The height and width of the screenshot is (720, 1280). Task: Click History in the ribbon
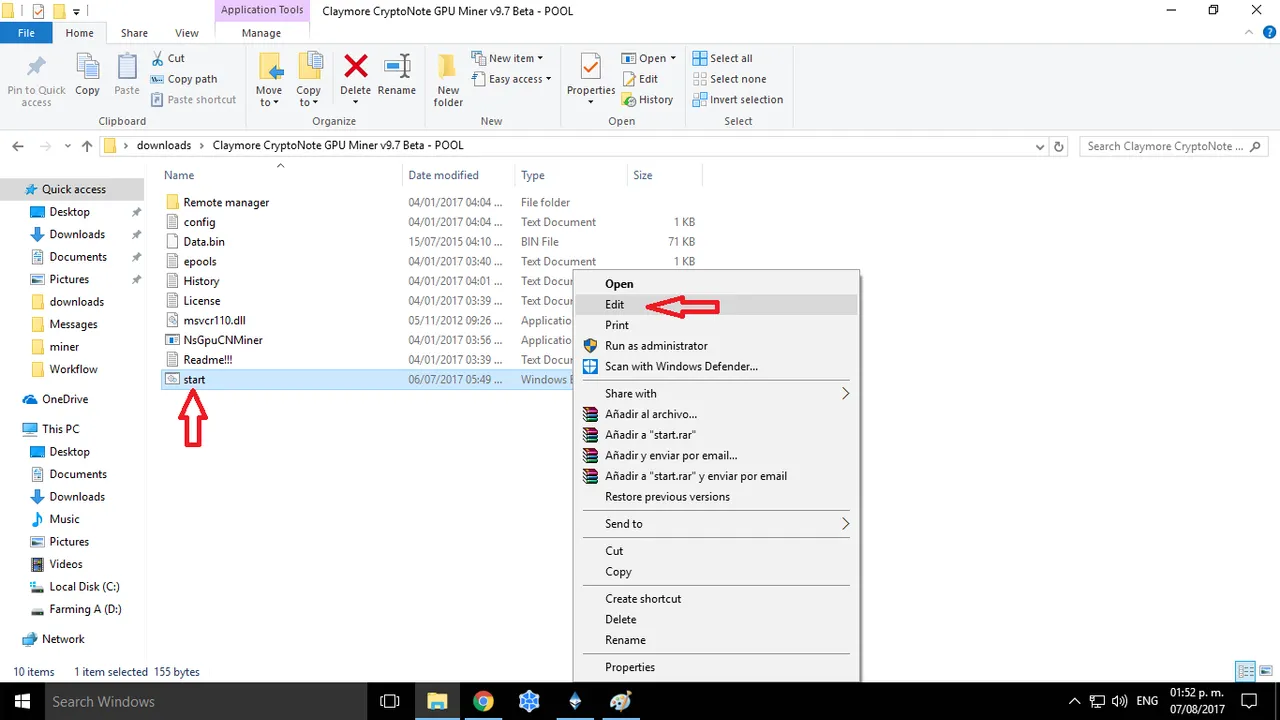click(647, 99)
